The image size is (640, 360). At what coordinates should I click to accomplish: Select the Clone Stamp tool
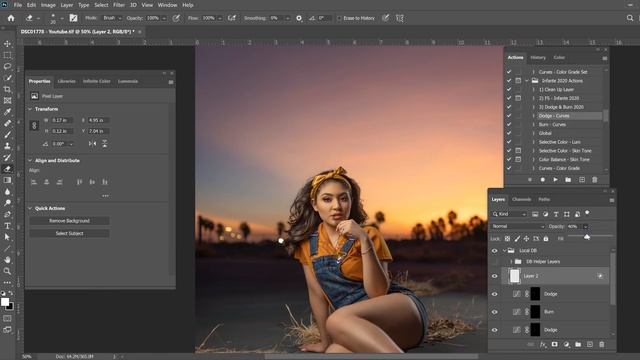pyautogui.click(x=7, y=146)
